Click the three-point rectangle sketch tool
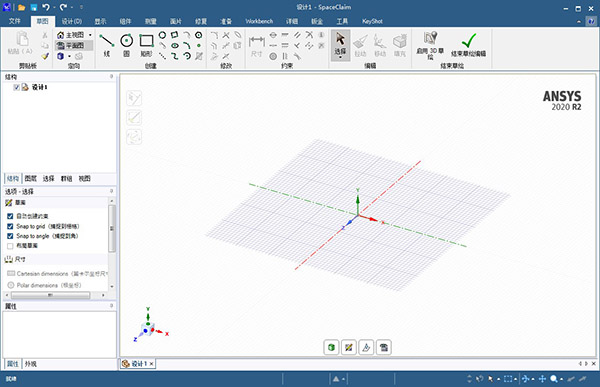 [174, 35]
